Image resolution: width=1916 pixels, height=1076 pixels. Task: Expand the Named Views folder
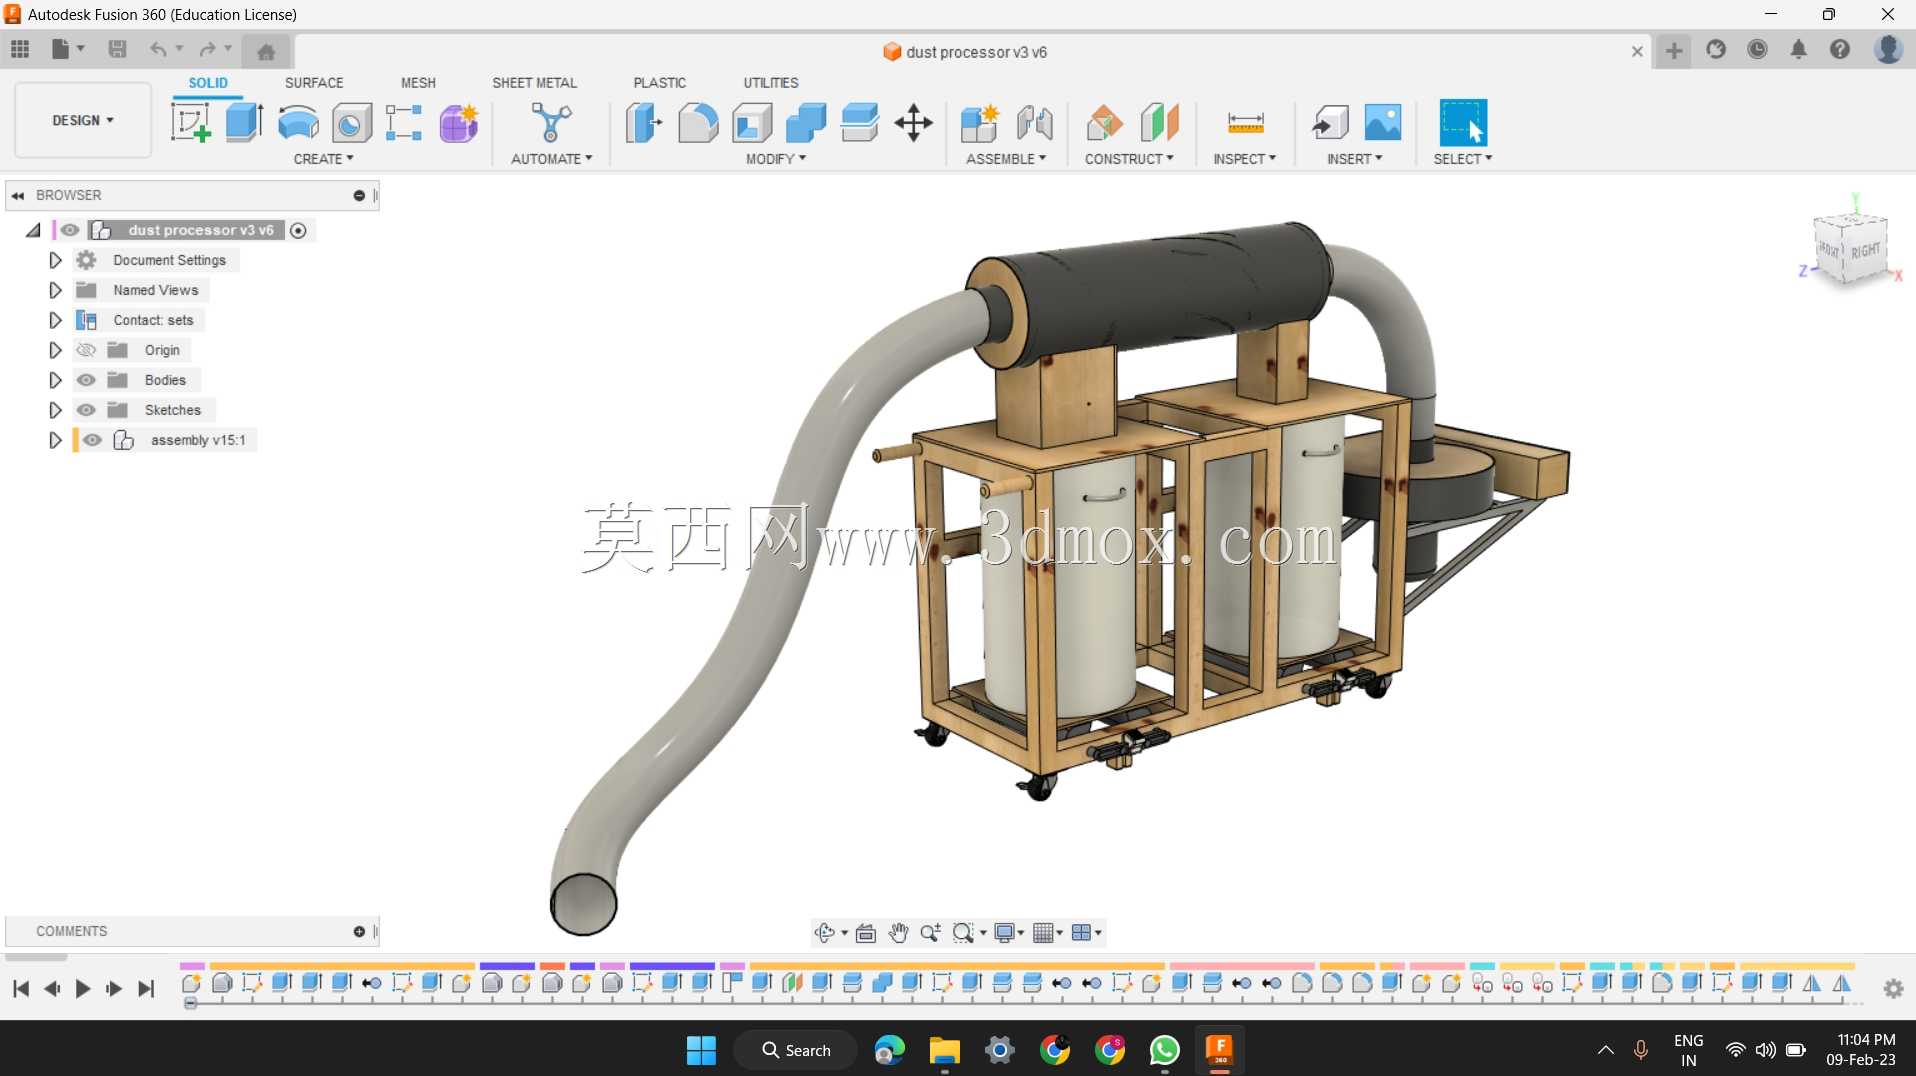tap(56, 290)
